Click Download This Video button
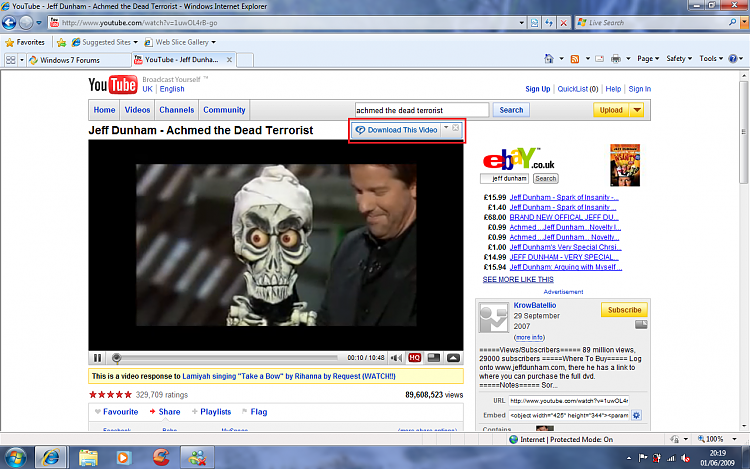Viewport: 750px width, 469px height. (397, 130)
